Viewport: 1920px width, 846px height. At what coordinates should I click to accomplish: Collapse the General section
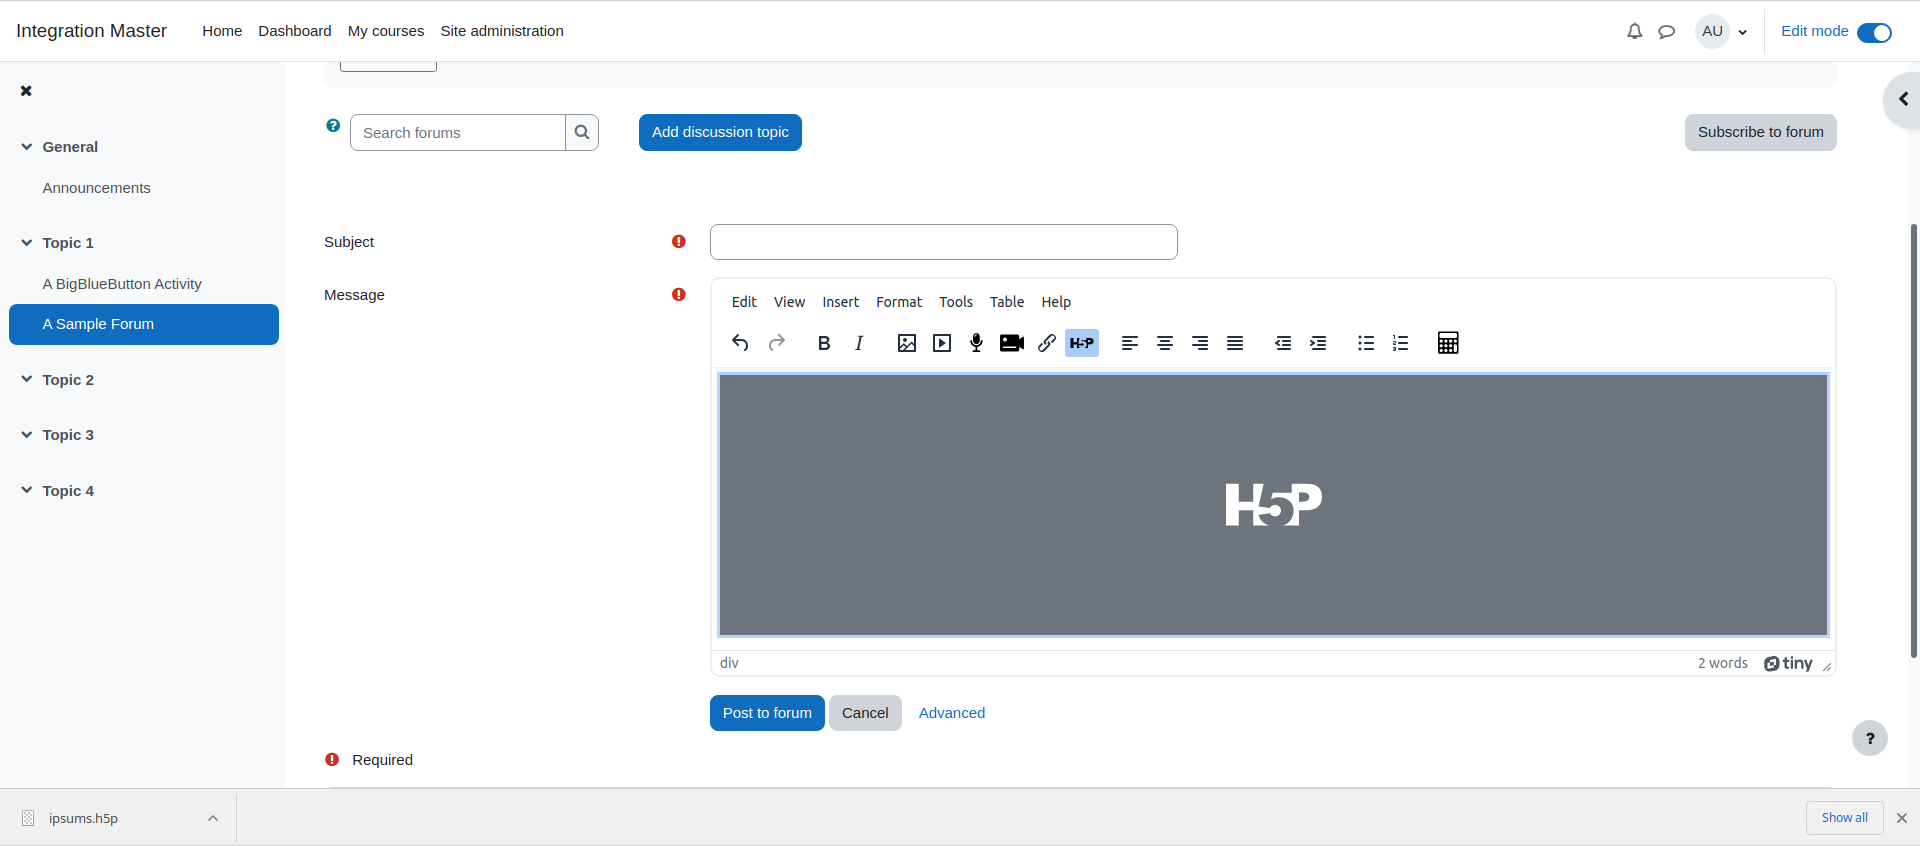[27, 147]
